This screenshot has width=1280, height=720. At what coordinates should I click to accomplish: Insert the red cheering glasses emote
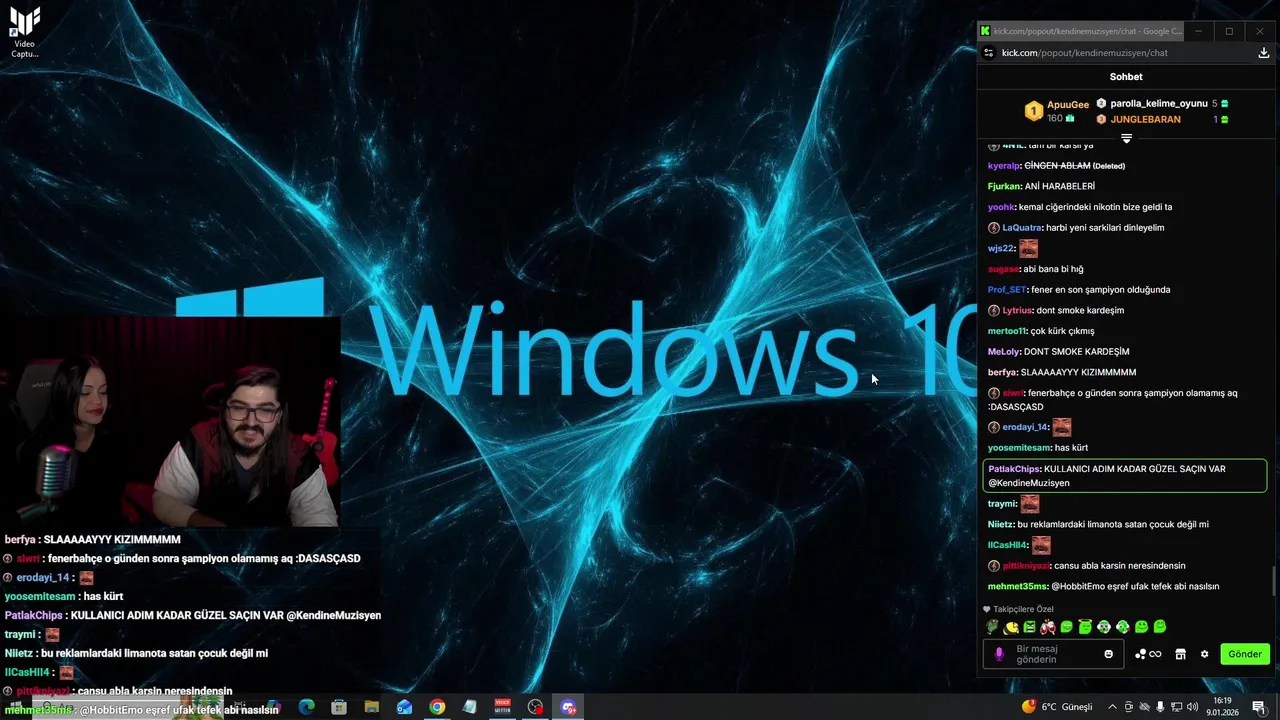(1048, 627)
